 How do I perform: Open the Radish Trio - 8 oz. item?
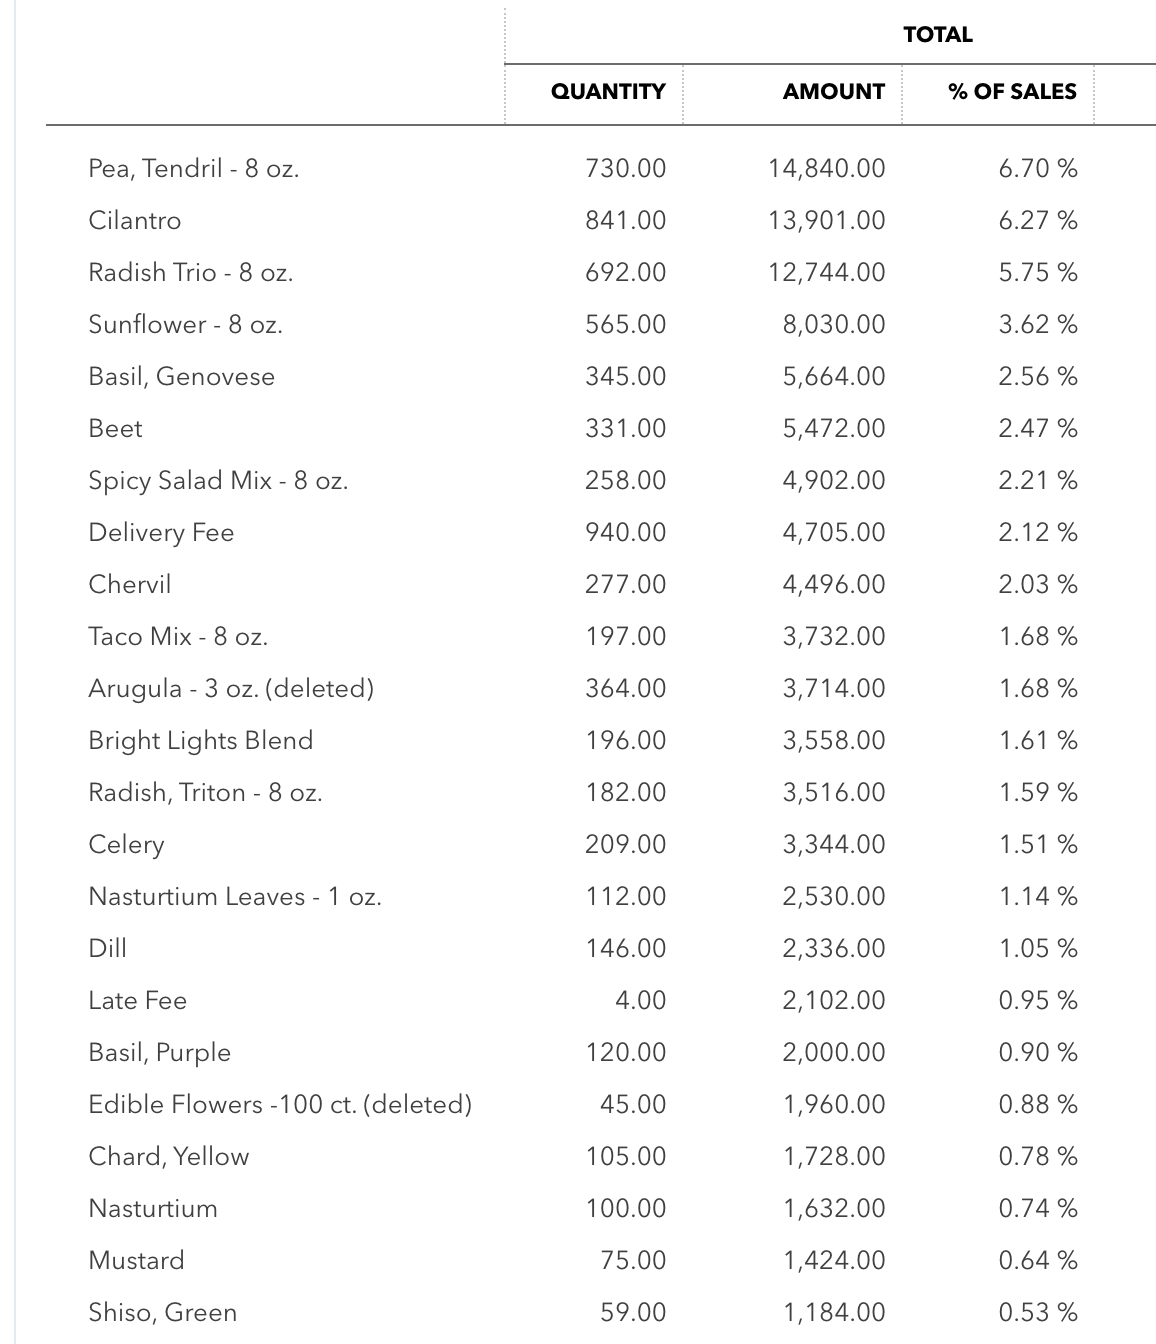pos(191,272)
